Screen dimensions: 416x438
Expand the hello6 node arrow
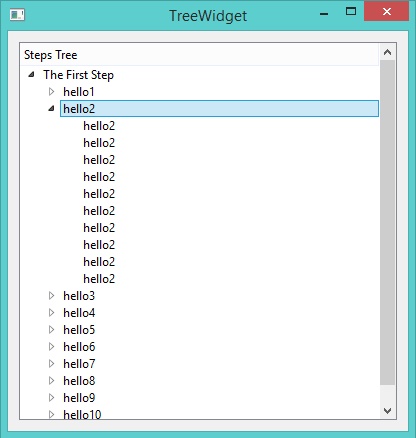[51, 347]
